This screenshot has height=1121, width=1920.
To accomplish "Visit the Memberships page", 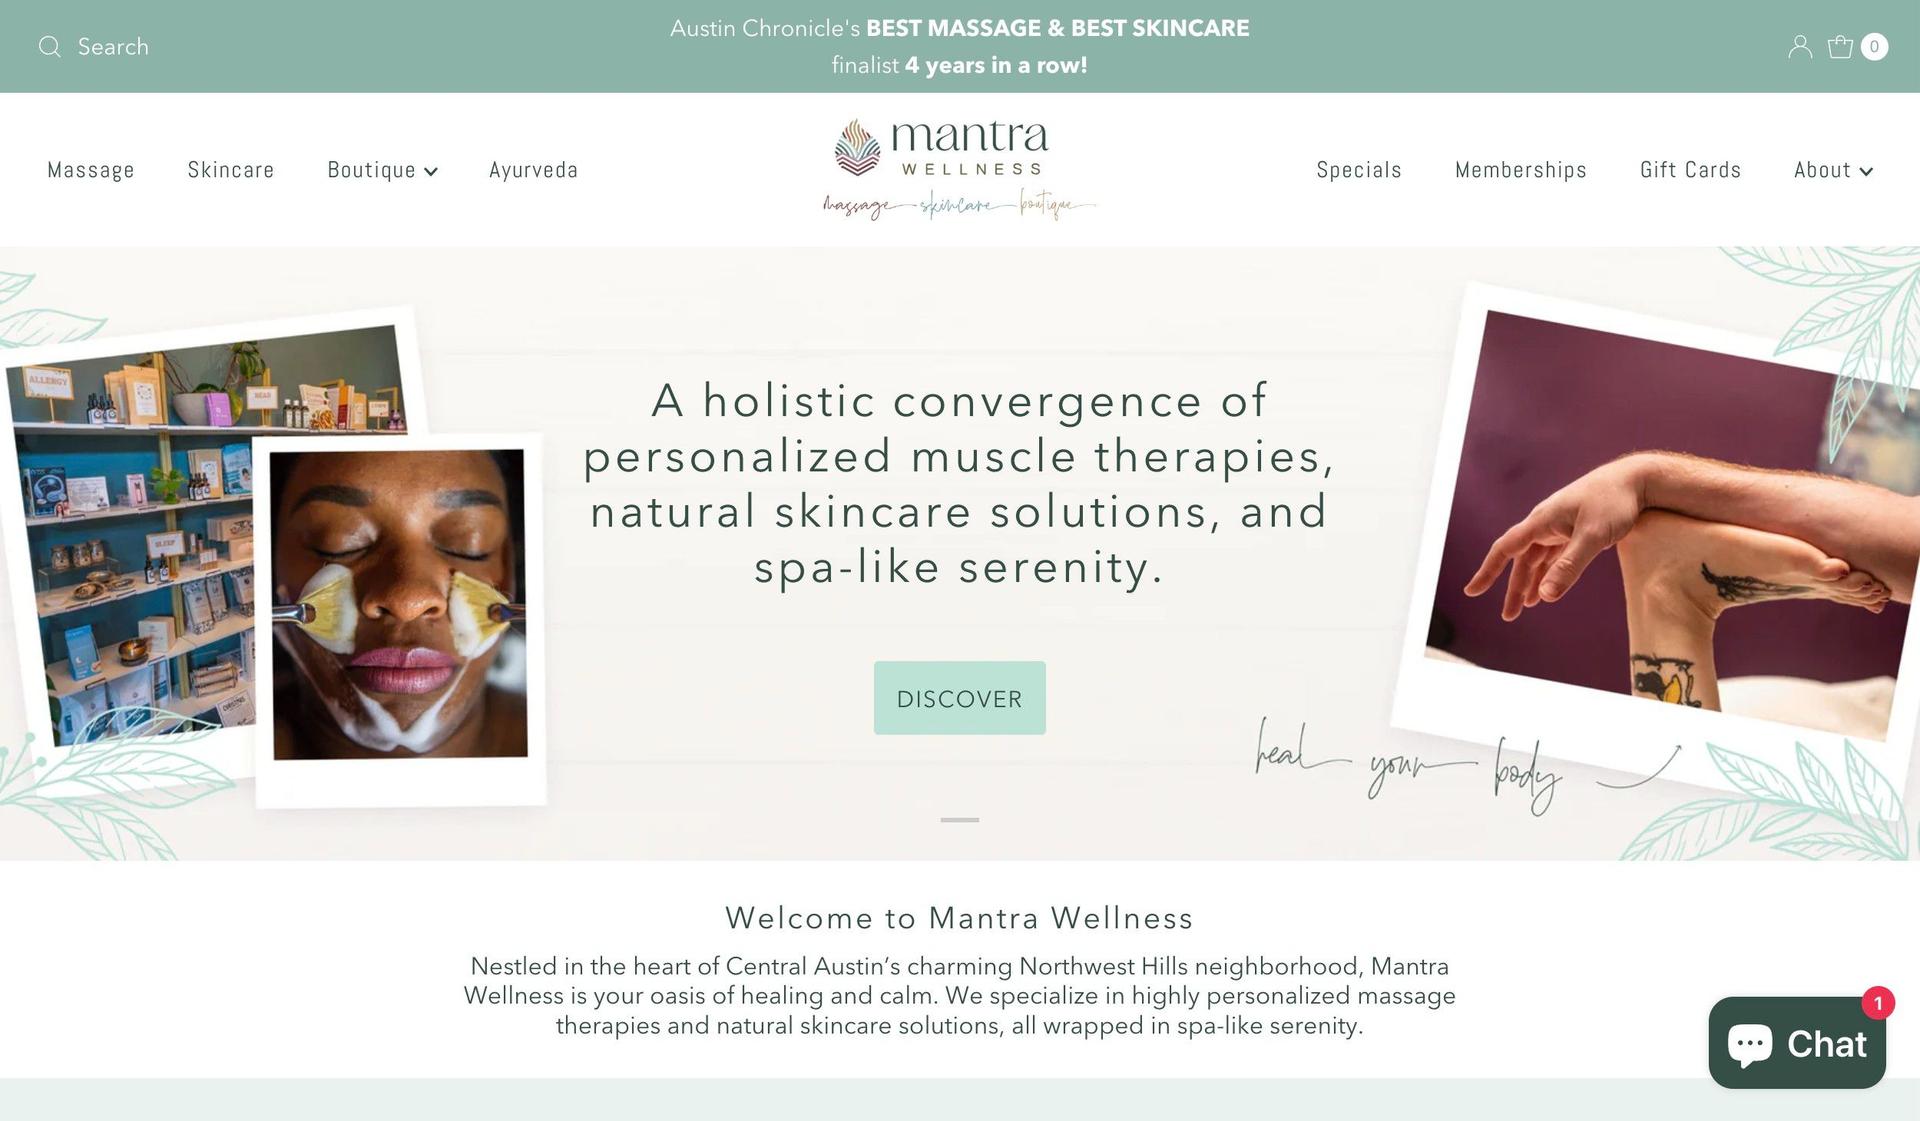I will (x=1521, y=171).
